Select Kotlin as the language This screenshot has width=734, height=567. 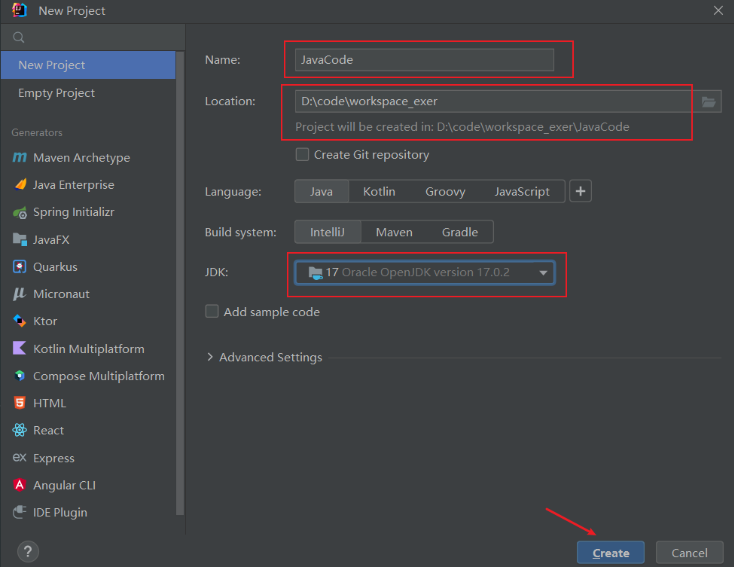(x=379, y=191)
